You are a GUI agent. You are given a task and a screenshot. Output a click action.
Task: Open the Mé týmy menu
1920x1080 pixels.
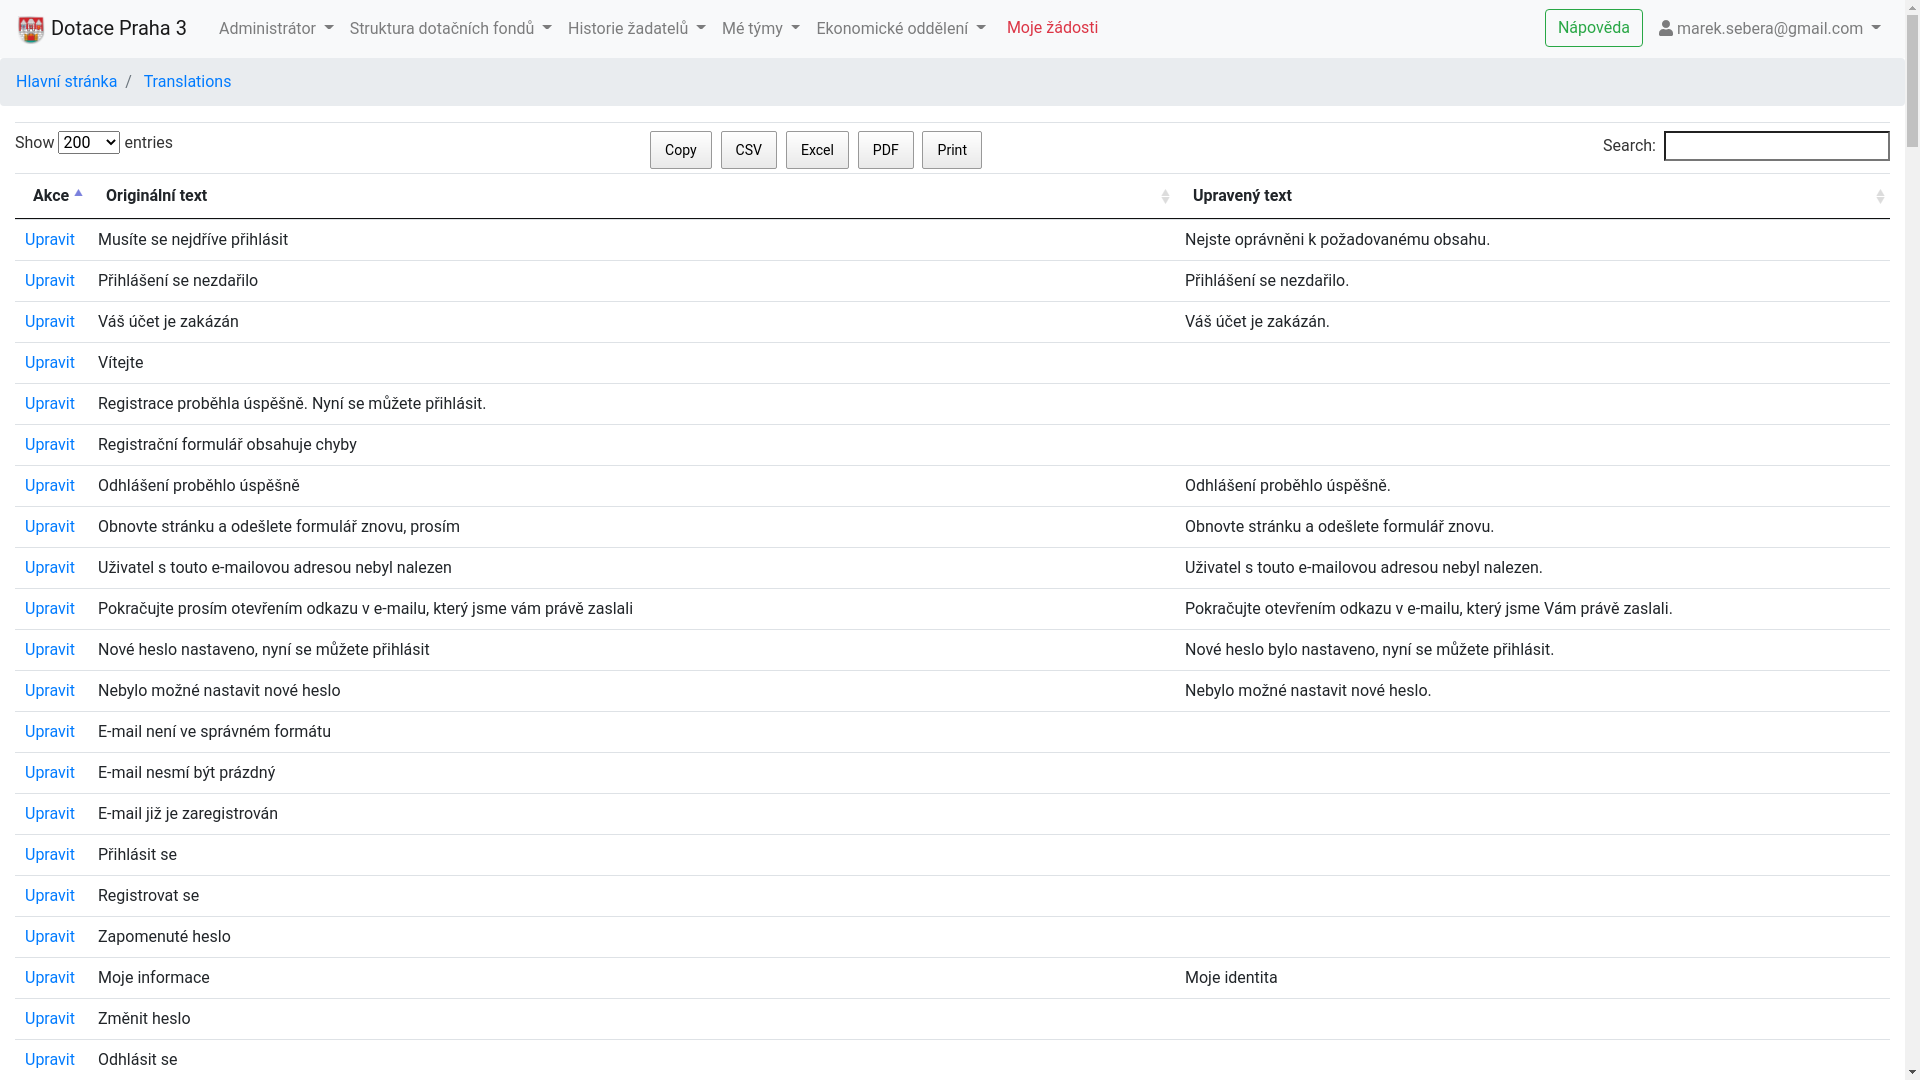[x=760, y=29]
